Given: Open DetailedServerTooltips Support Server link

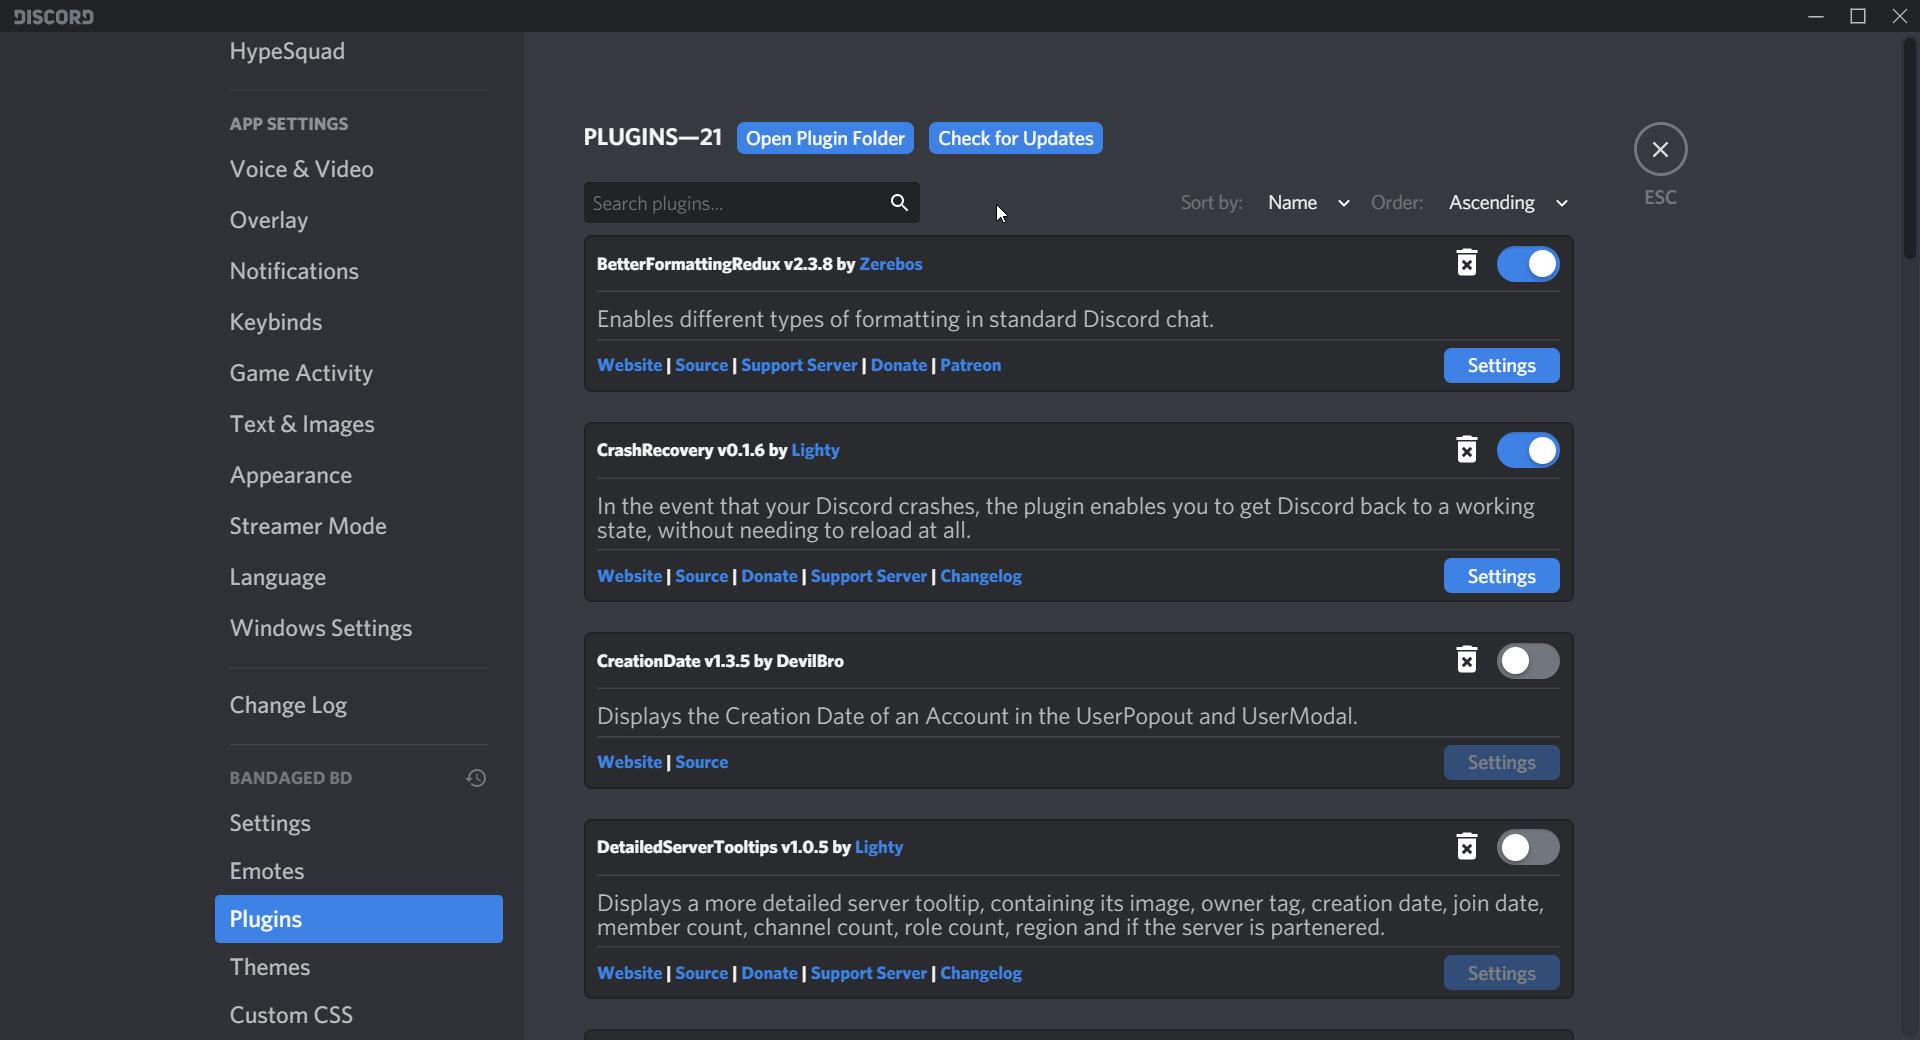Looking at the screenshot, I should [869, 973].
